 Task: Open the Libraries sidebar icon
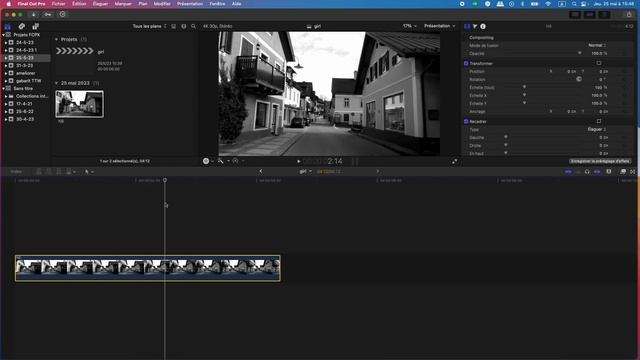pyautogui.click(x=8, y=27)
